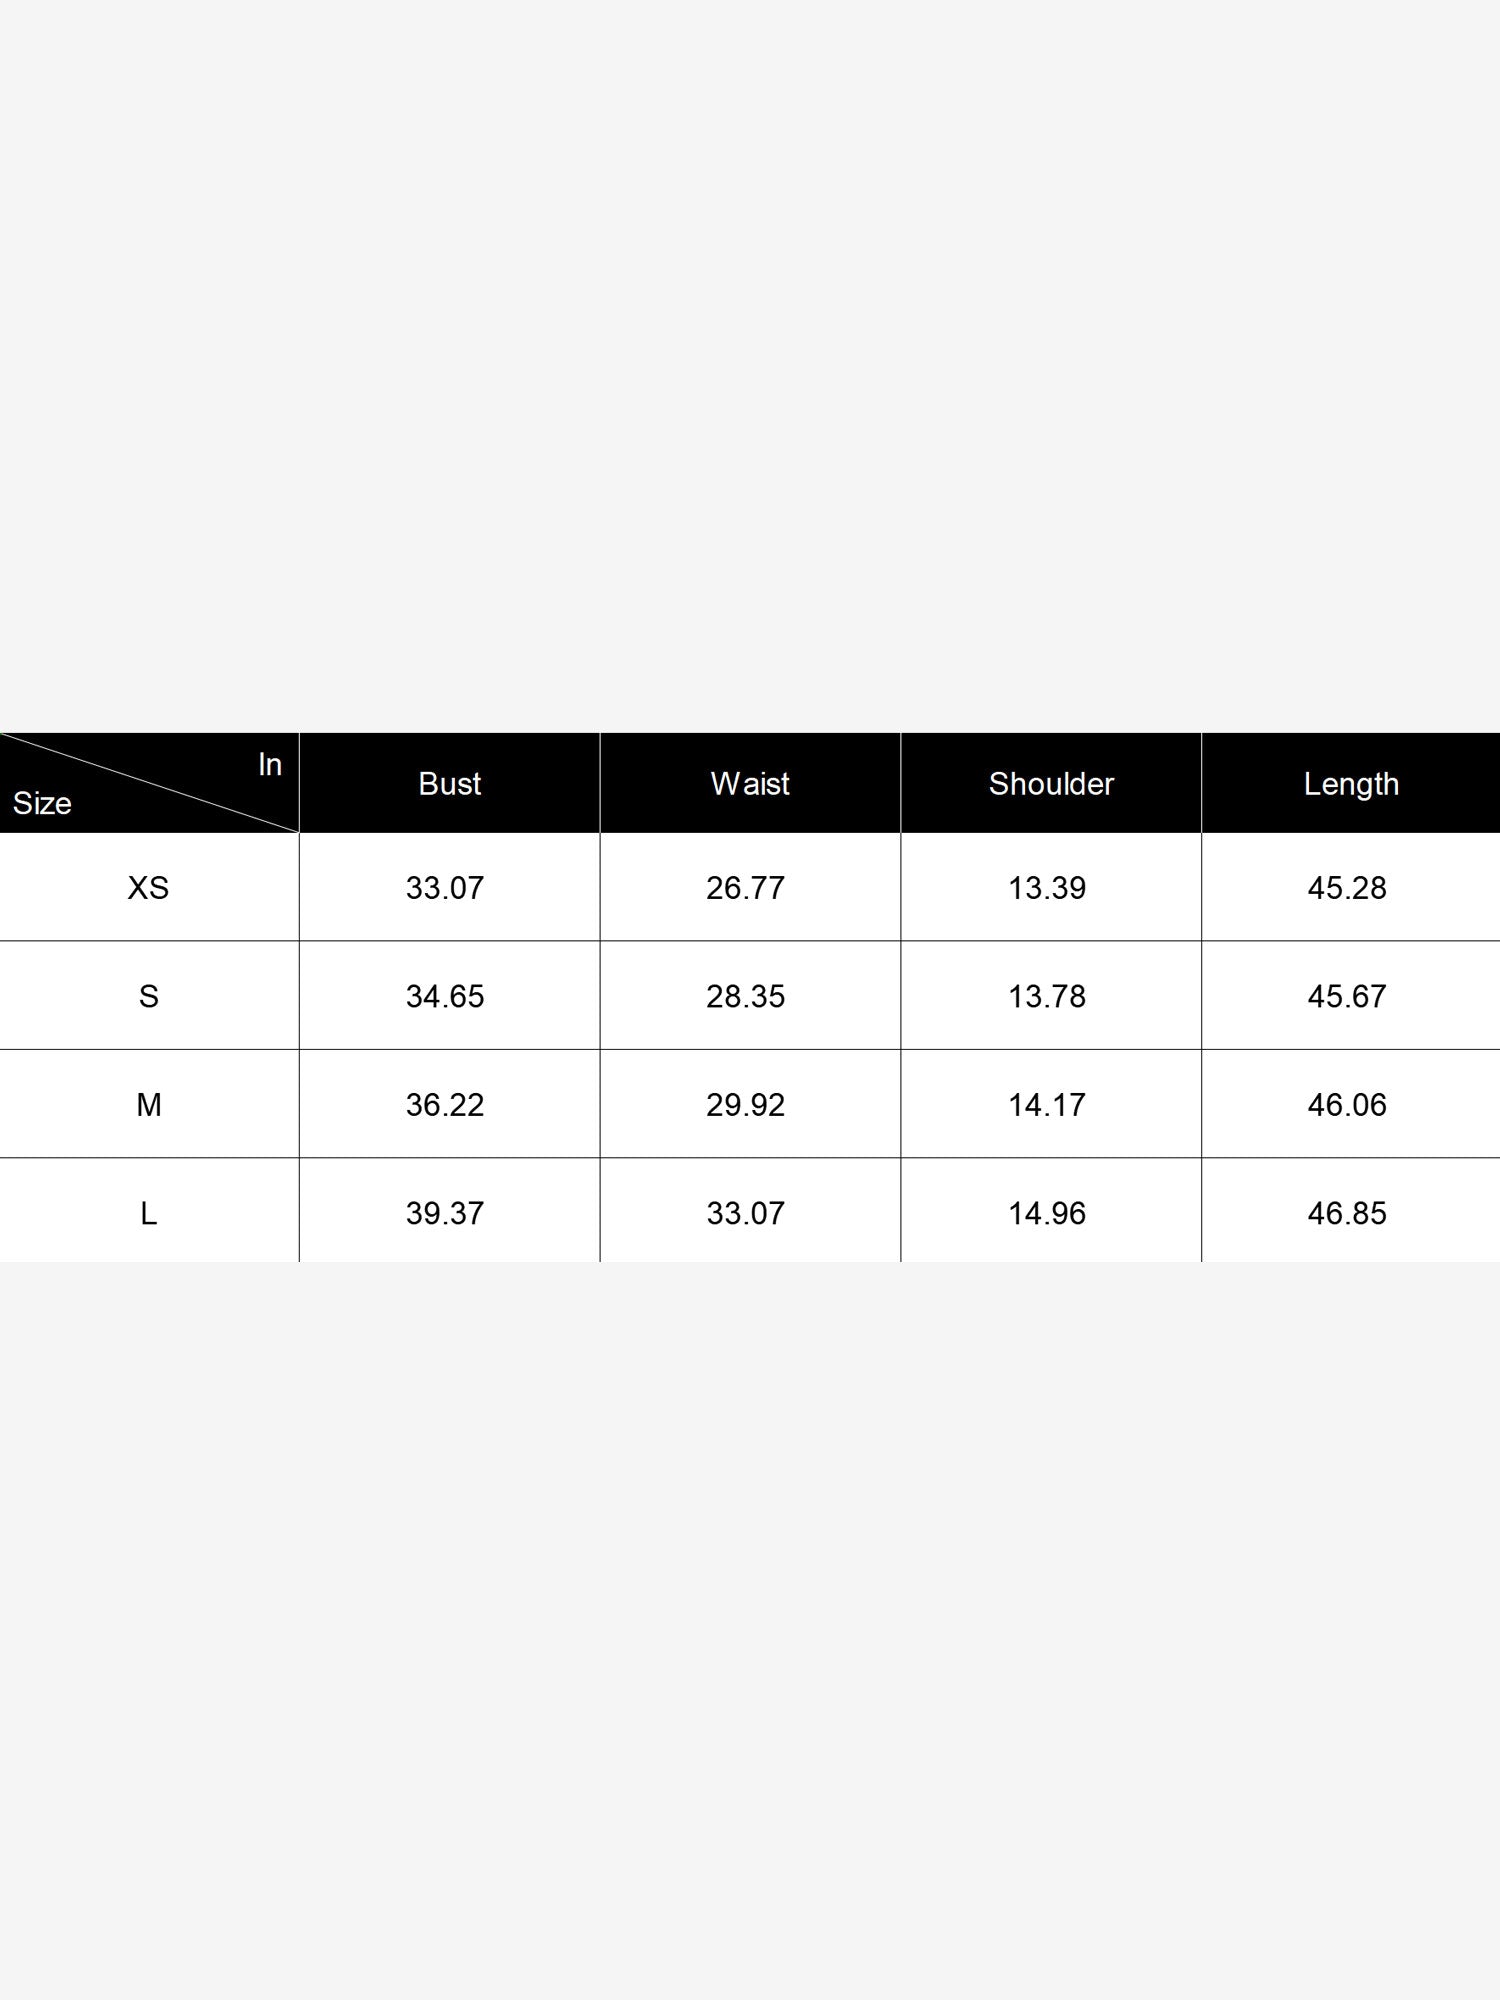This screenshot has height=2000, width=1500.
Task: Click the M length value 46.06
Action: [x=1347, y=1105]
